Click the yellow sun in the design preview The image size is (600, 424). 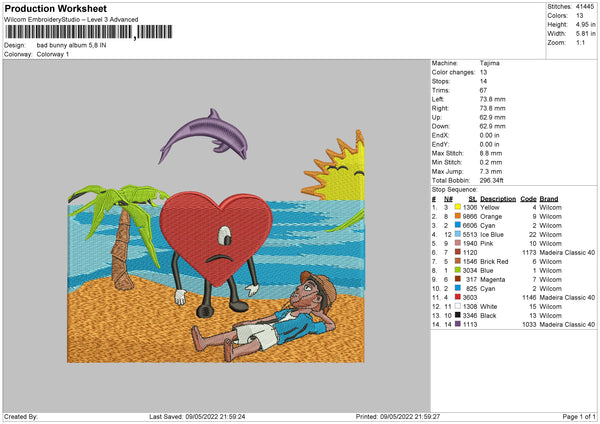coord(337,168)
